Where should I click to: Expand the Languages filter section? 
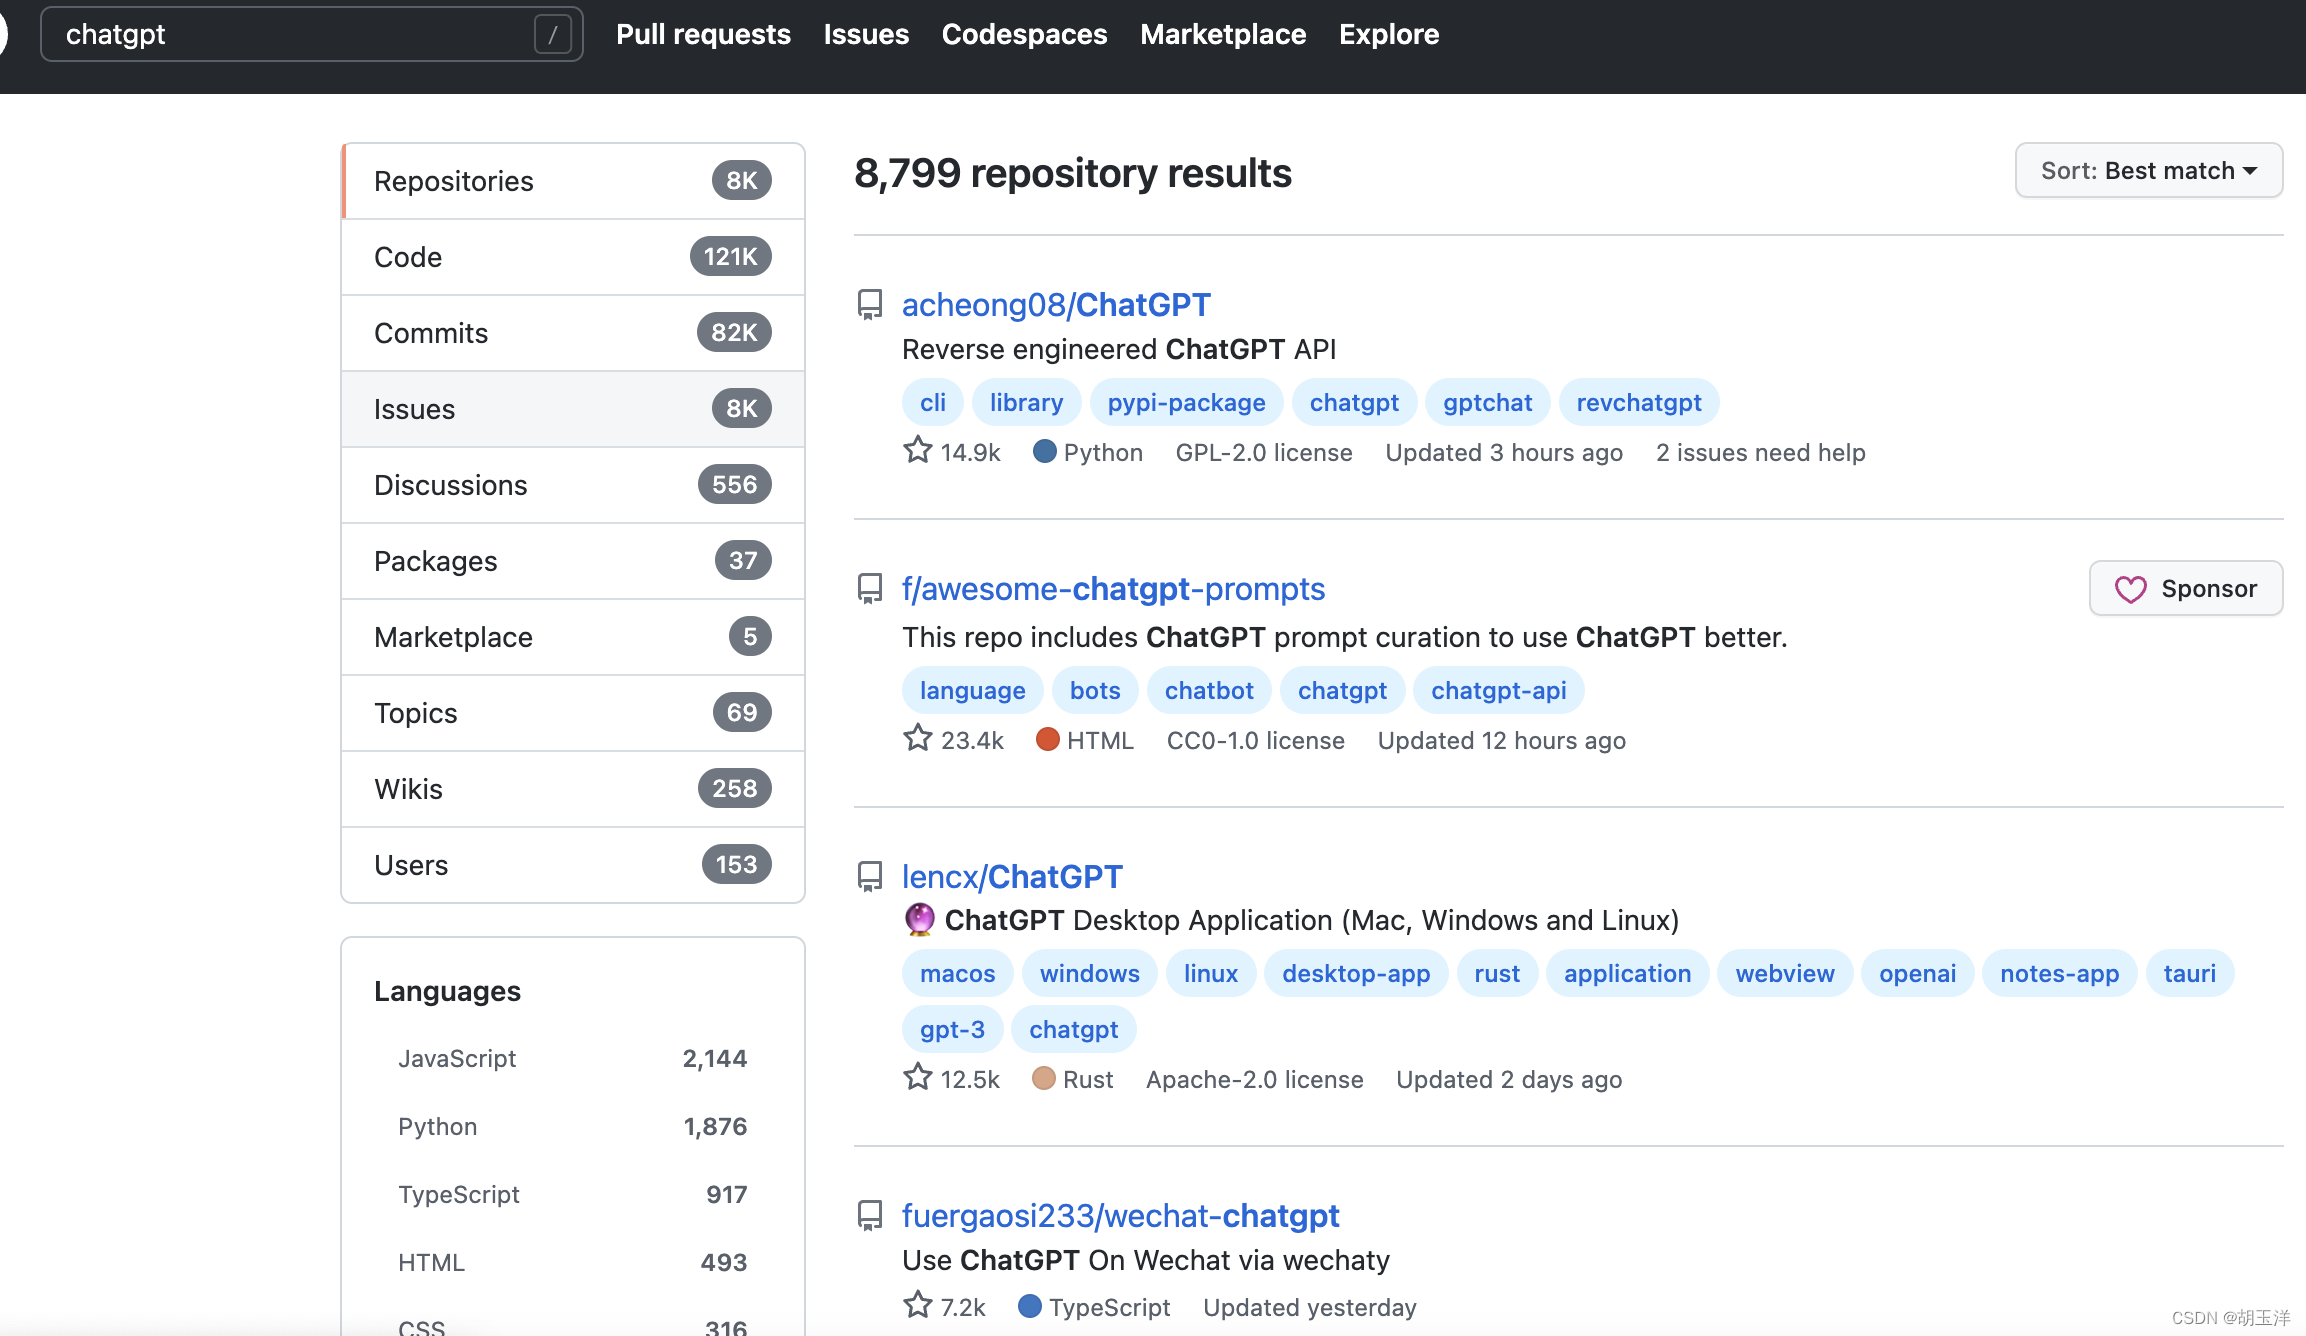click(x=445, y=991)
